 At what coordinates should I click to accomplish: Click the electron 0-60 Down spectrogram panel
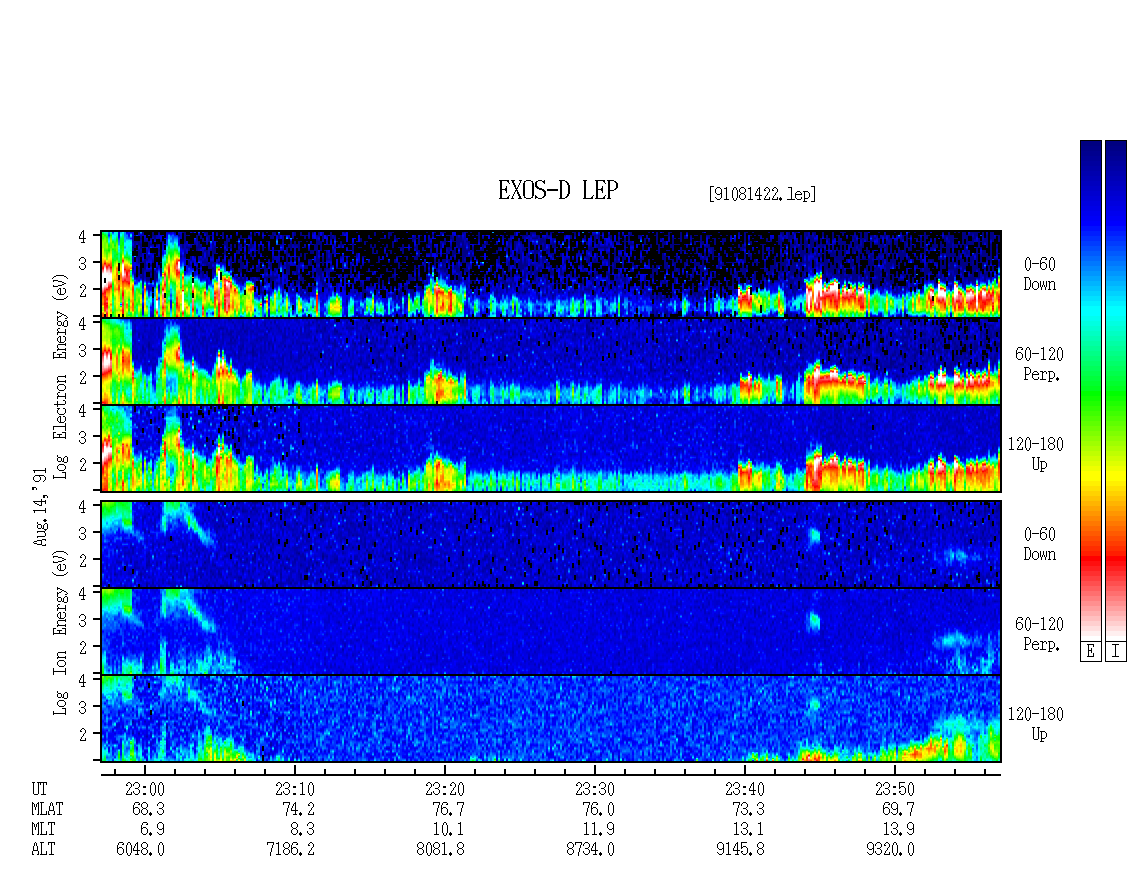click(x=551, y=274)
